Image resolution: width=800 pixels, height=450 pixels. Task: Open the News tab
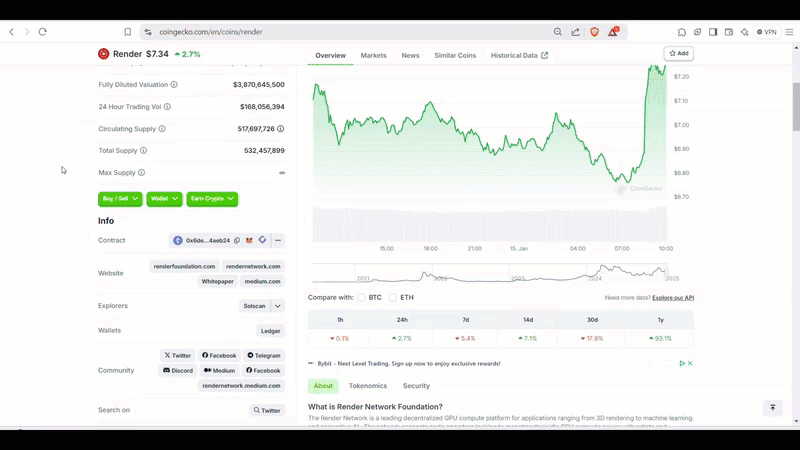pyautogui.click(x=410, y=55)
